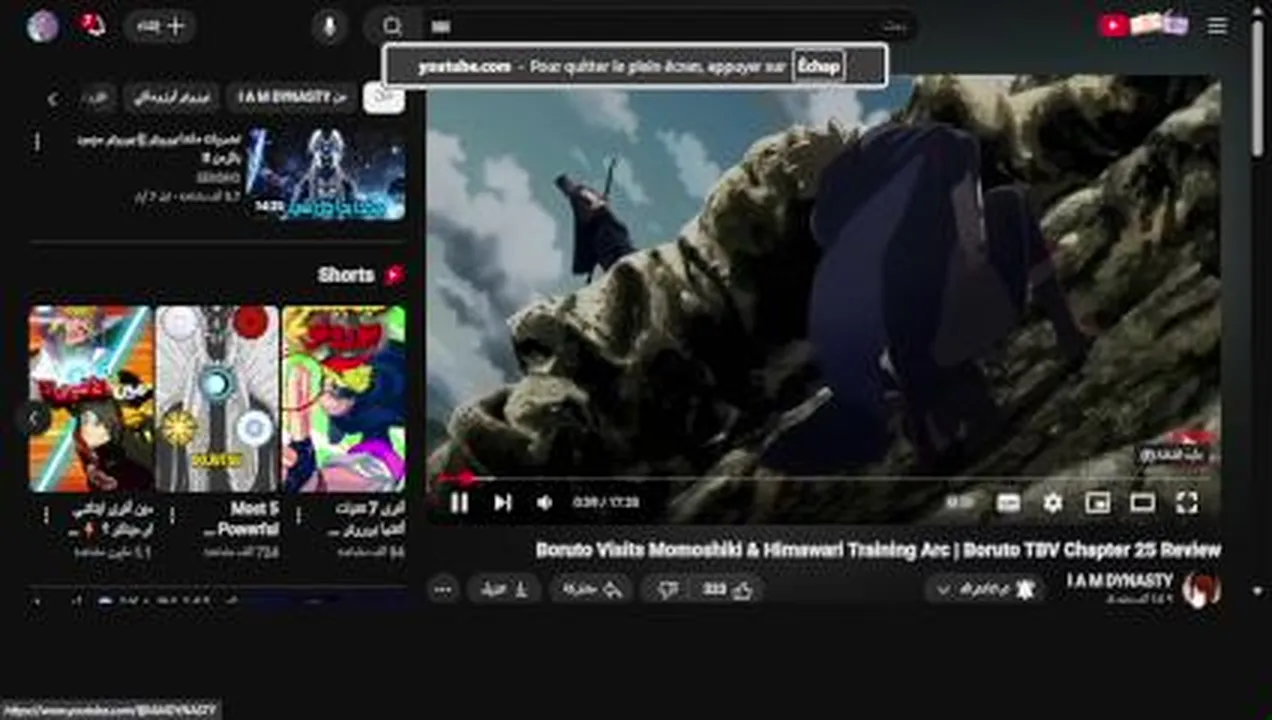Click the search magnifier button
This screenshot has height=720, width=1272.
point(393,26)
